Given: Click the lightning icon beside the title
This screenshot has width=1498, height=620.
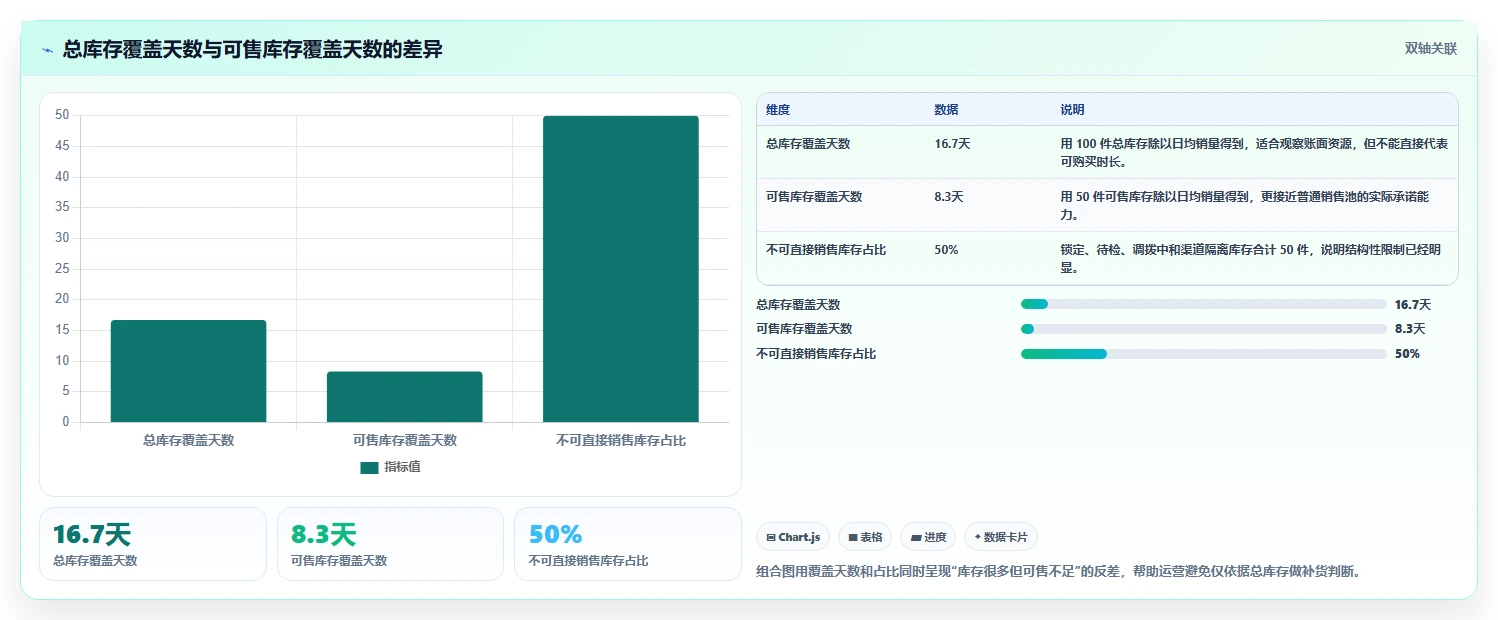Looking at the screenshot, I should click(x=48, y=49).
